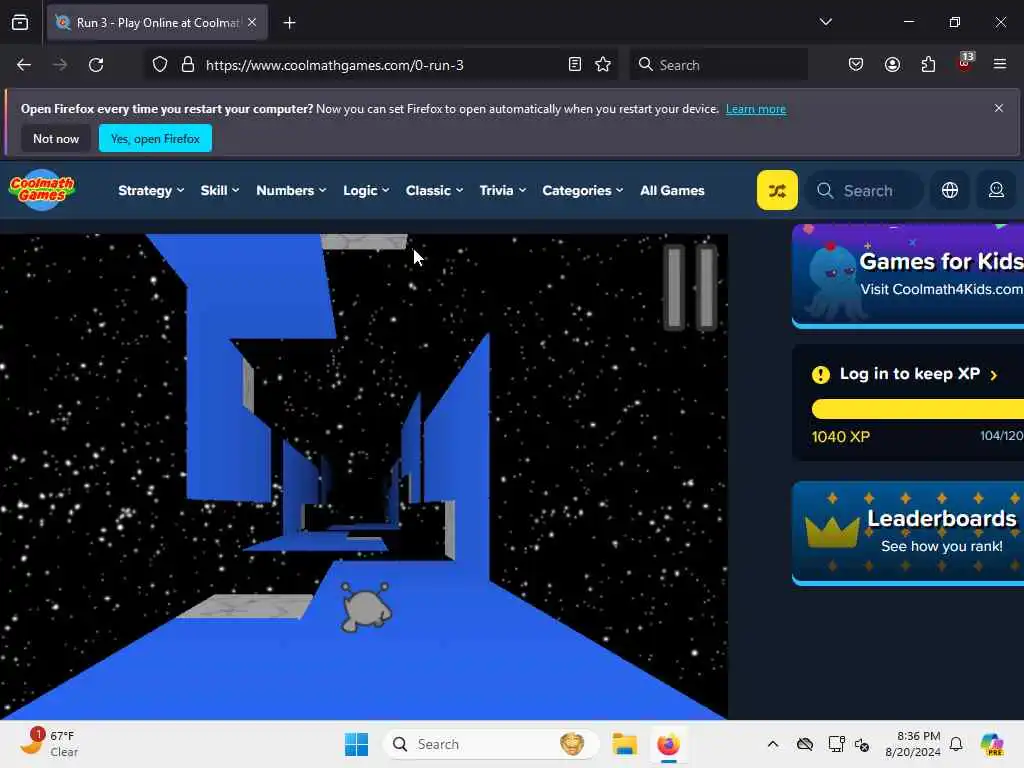The width and height of the screenshot is (1024, 768).
Task: Open the notifications bell icon
Action: pyautogui.click(x=955, y=744)
